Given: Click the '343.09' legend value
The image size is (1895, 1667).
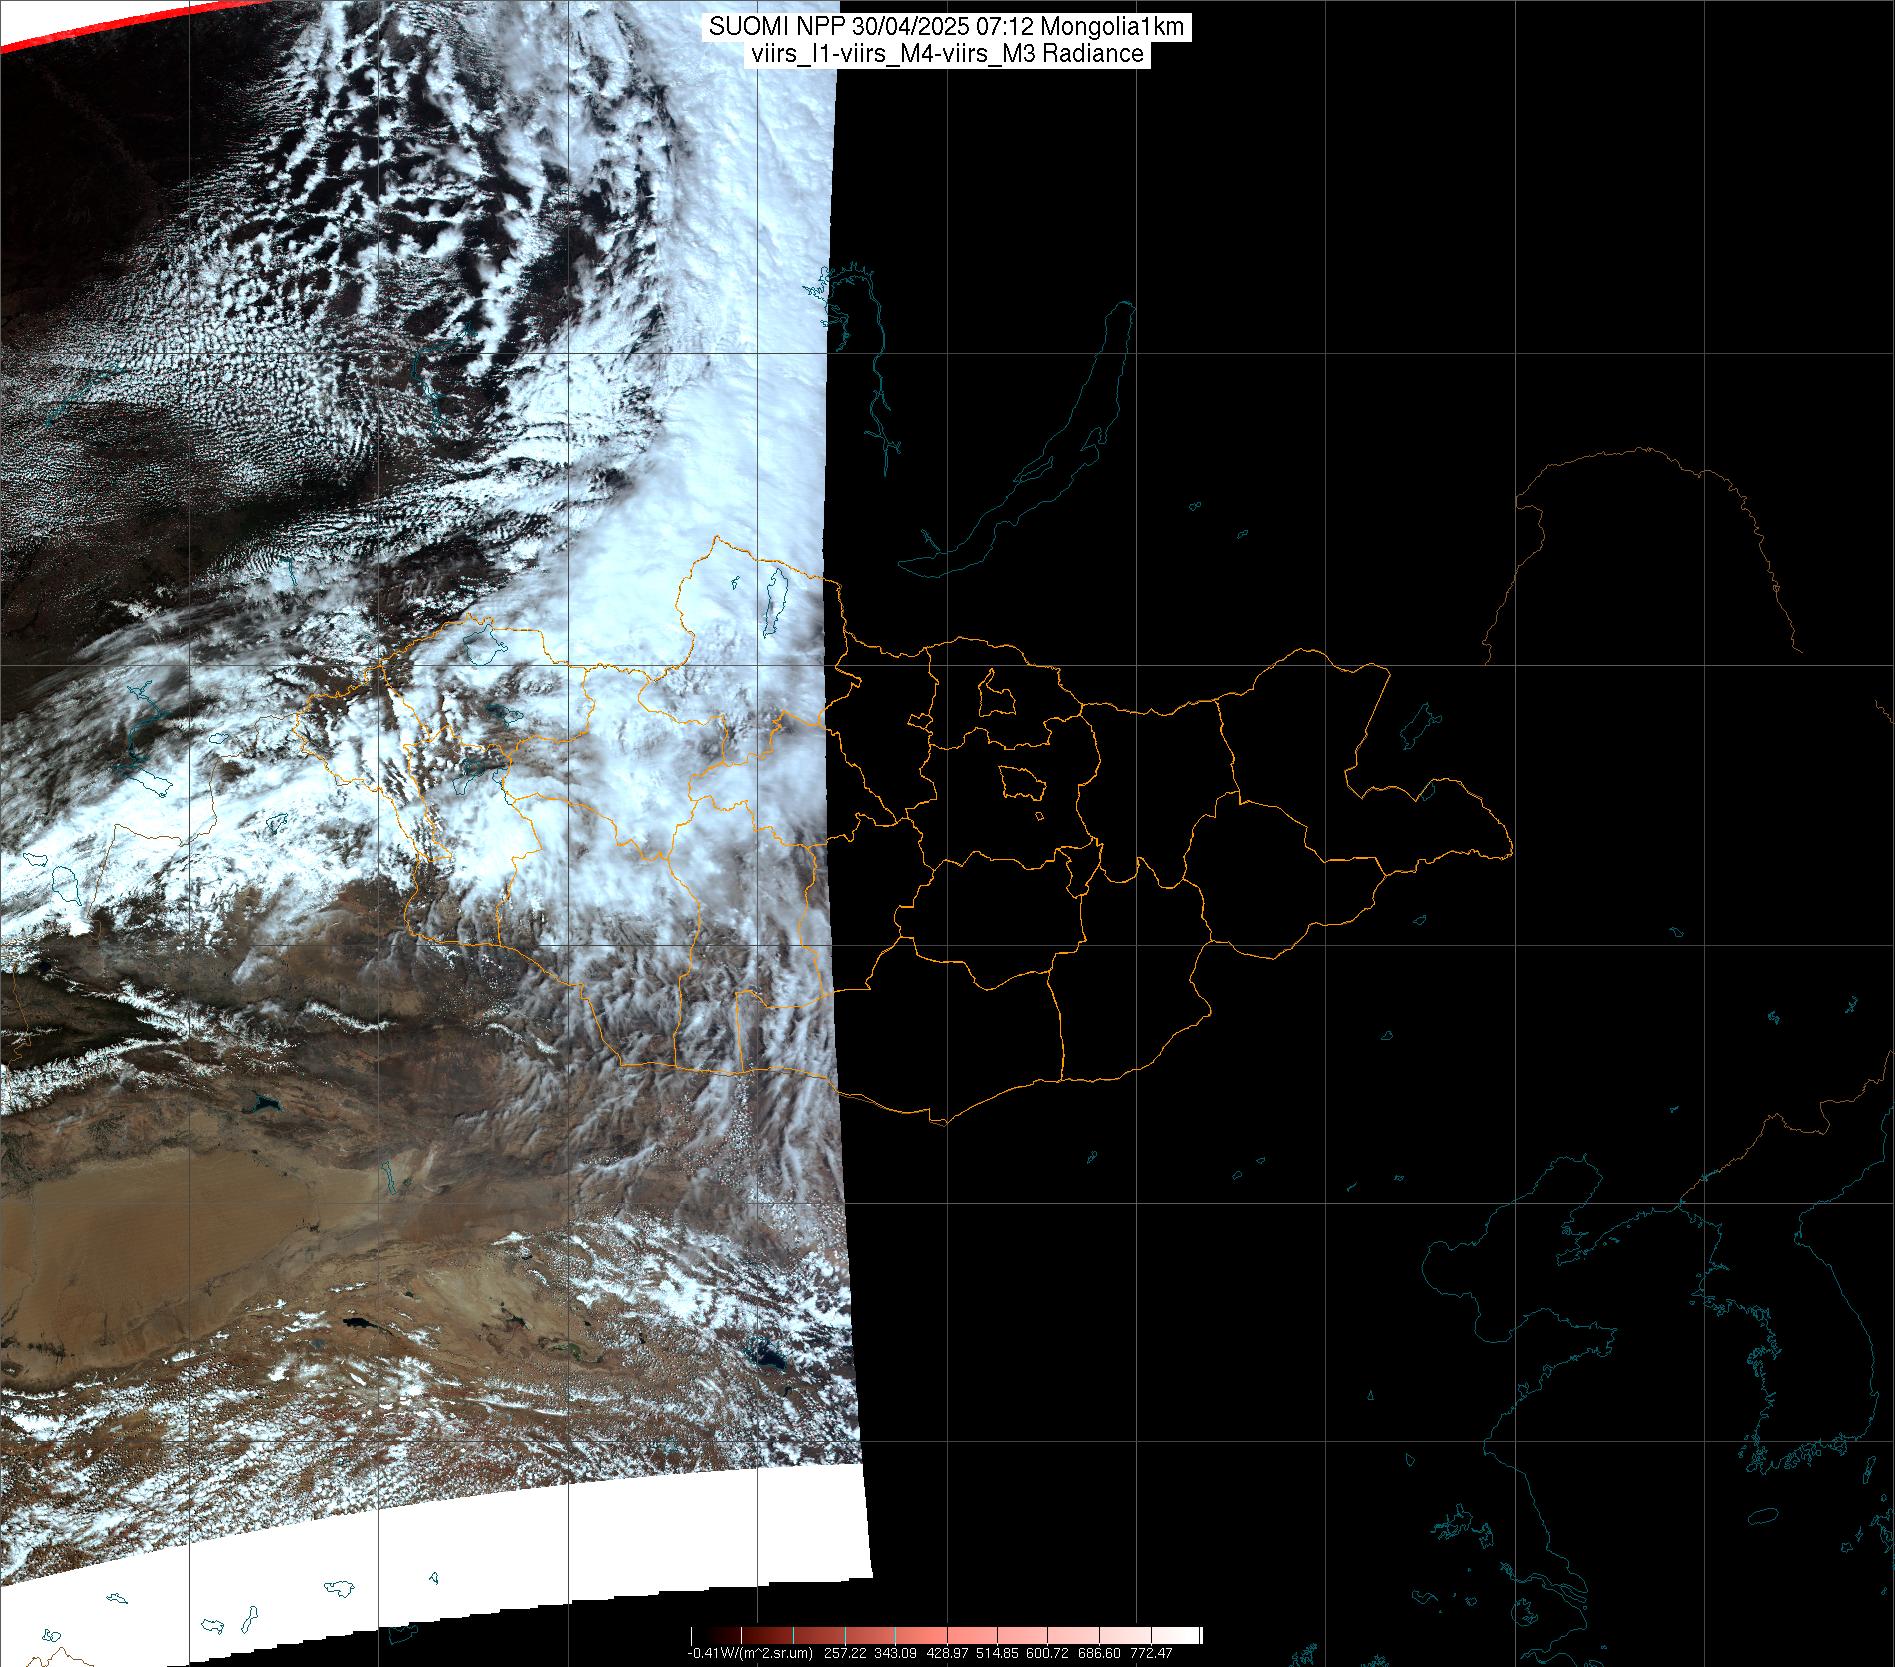Looking at the screenshot, I should coord(895,1653).
